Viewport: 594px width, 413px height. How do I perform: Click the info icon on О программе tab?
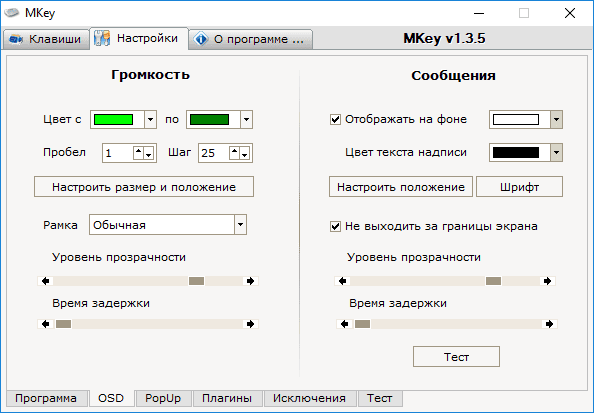pos(201,39)
